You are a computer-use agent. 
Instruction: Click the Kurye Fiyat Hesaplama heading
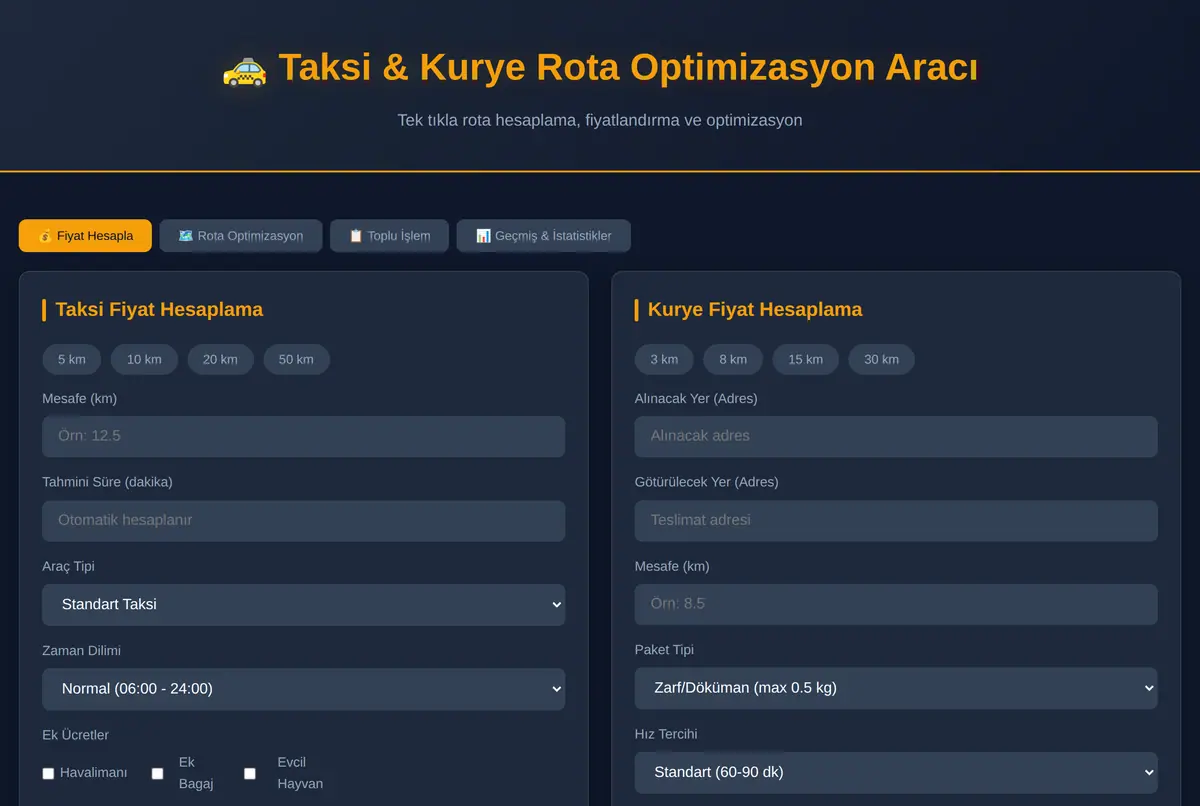click(755, 310)
